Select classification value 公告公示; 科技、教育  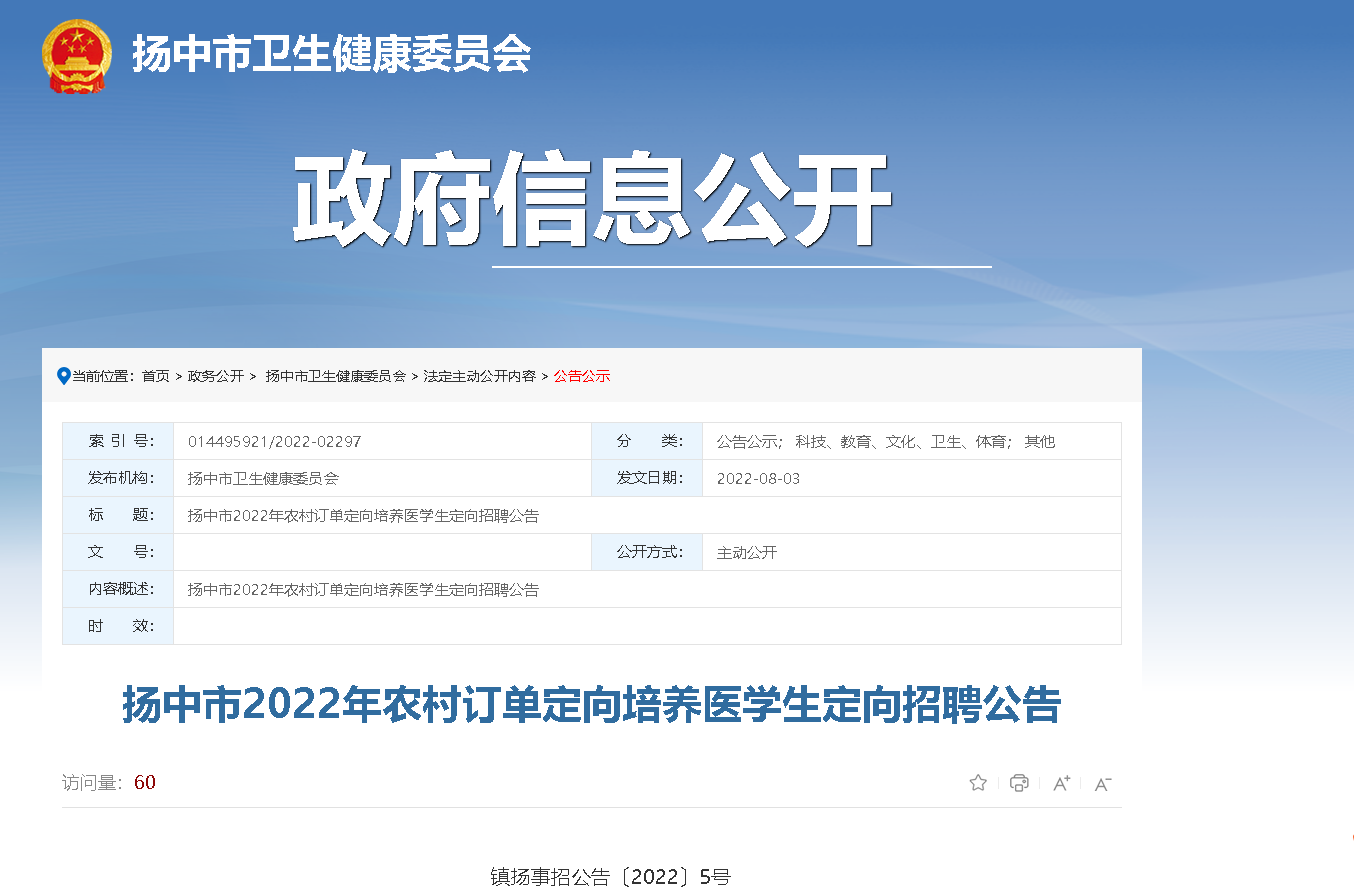[885, 441]
